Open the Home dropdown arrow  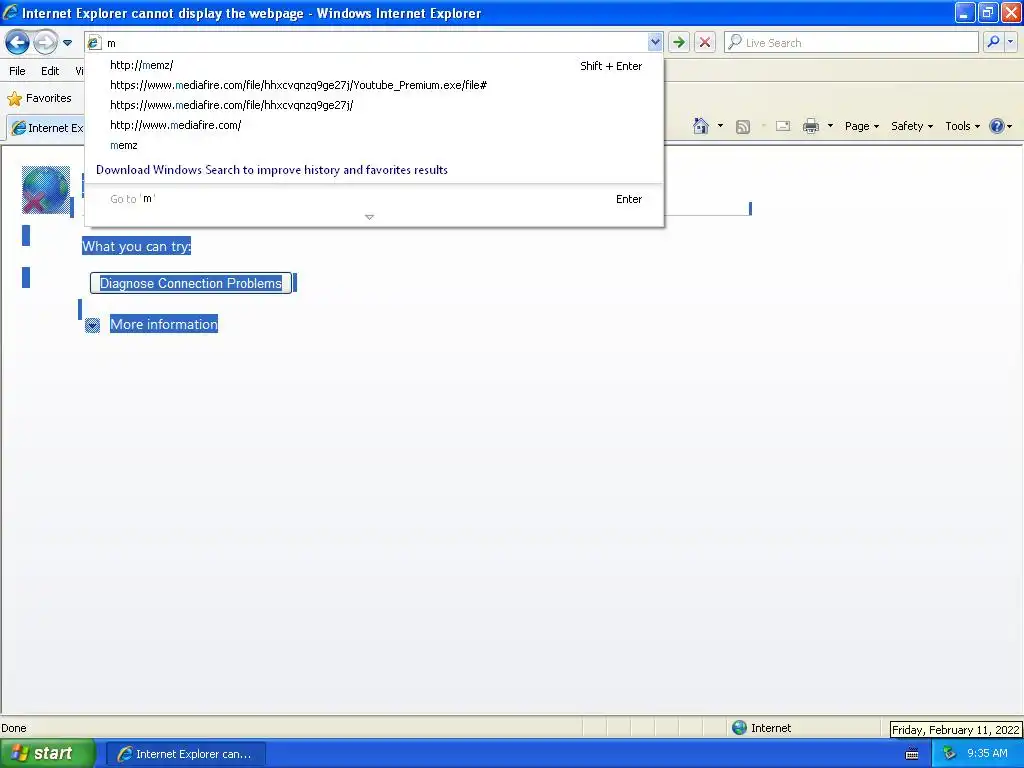(x=720, y=126)
